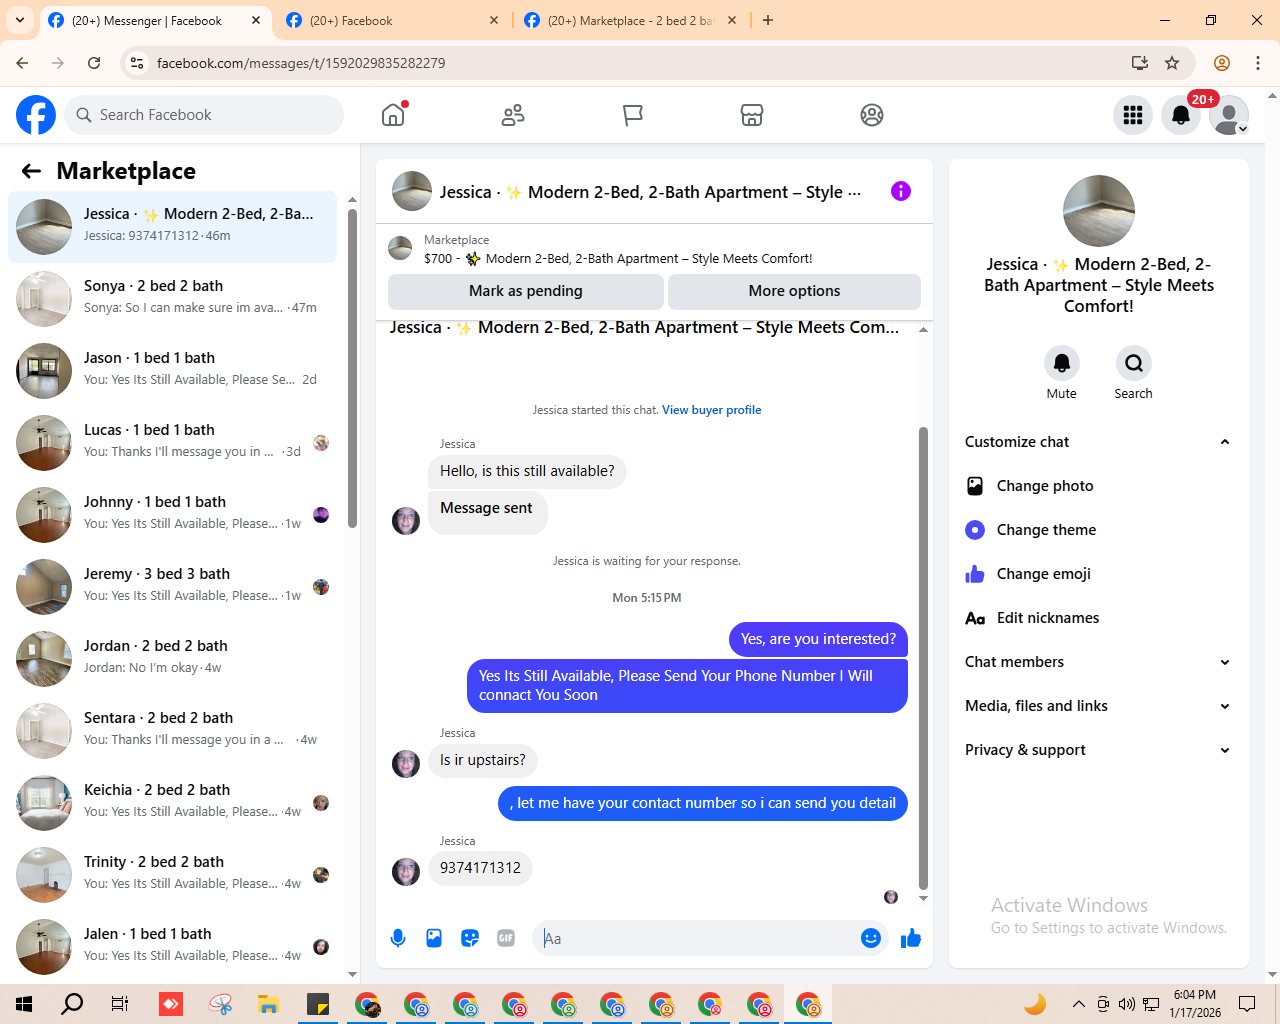Choose a sticker icon
The image size is (1280, 1024).
470,938
